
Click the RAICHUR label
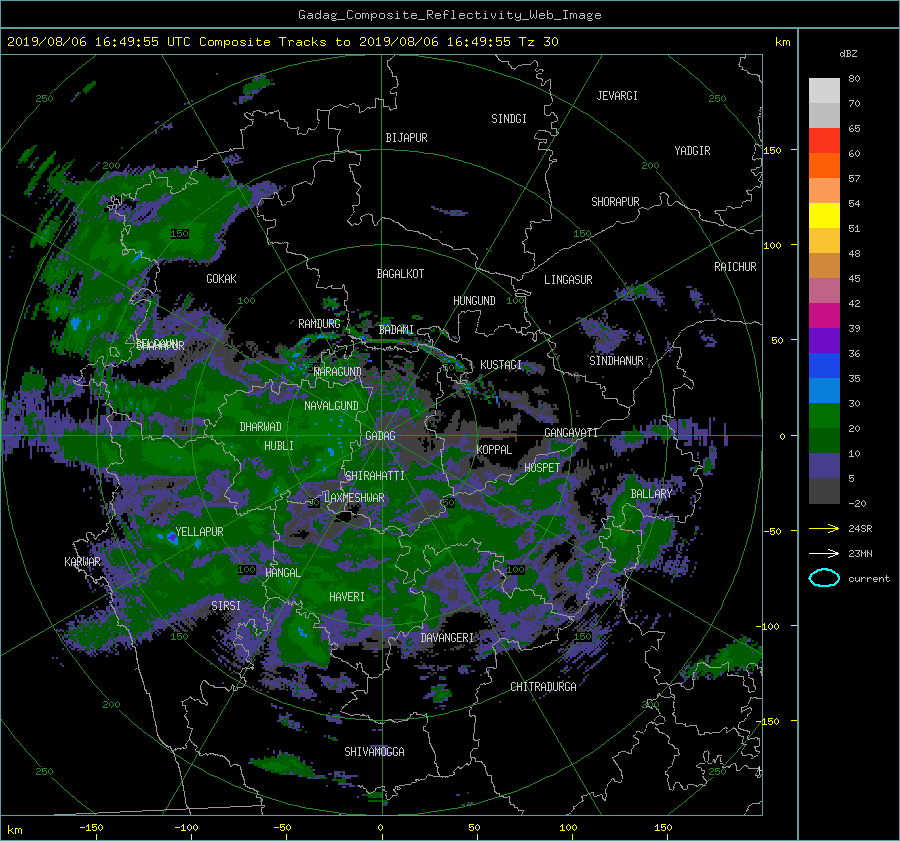pos(735,267)
